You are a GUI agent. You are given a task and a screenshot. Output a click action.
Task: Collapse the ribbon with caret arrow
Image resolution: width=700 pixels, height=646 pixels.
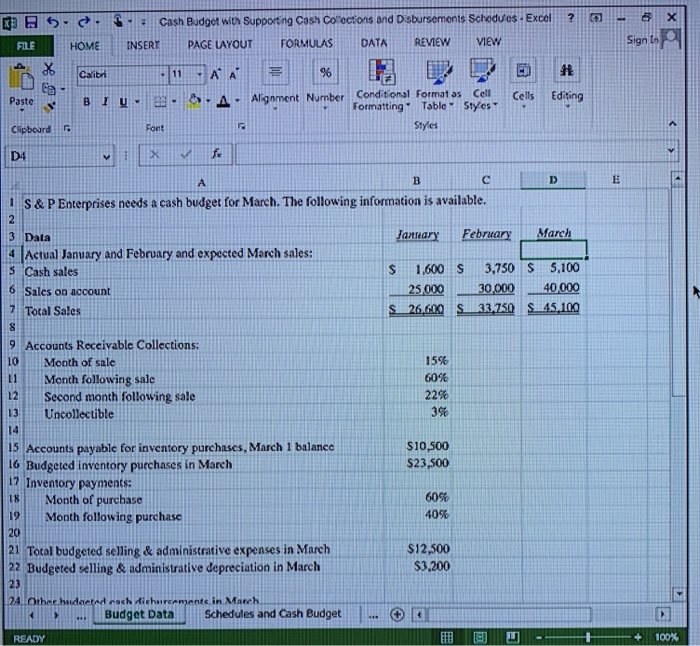tap(672, 124)
